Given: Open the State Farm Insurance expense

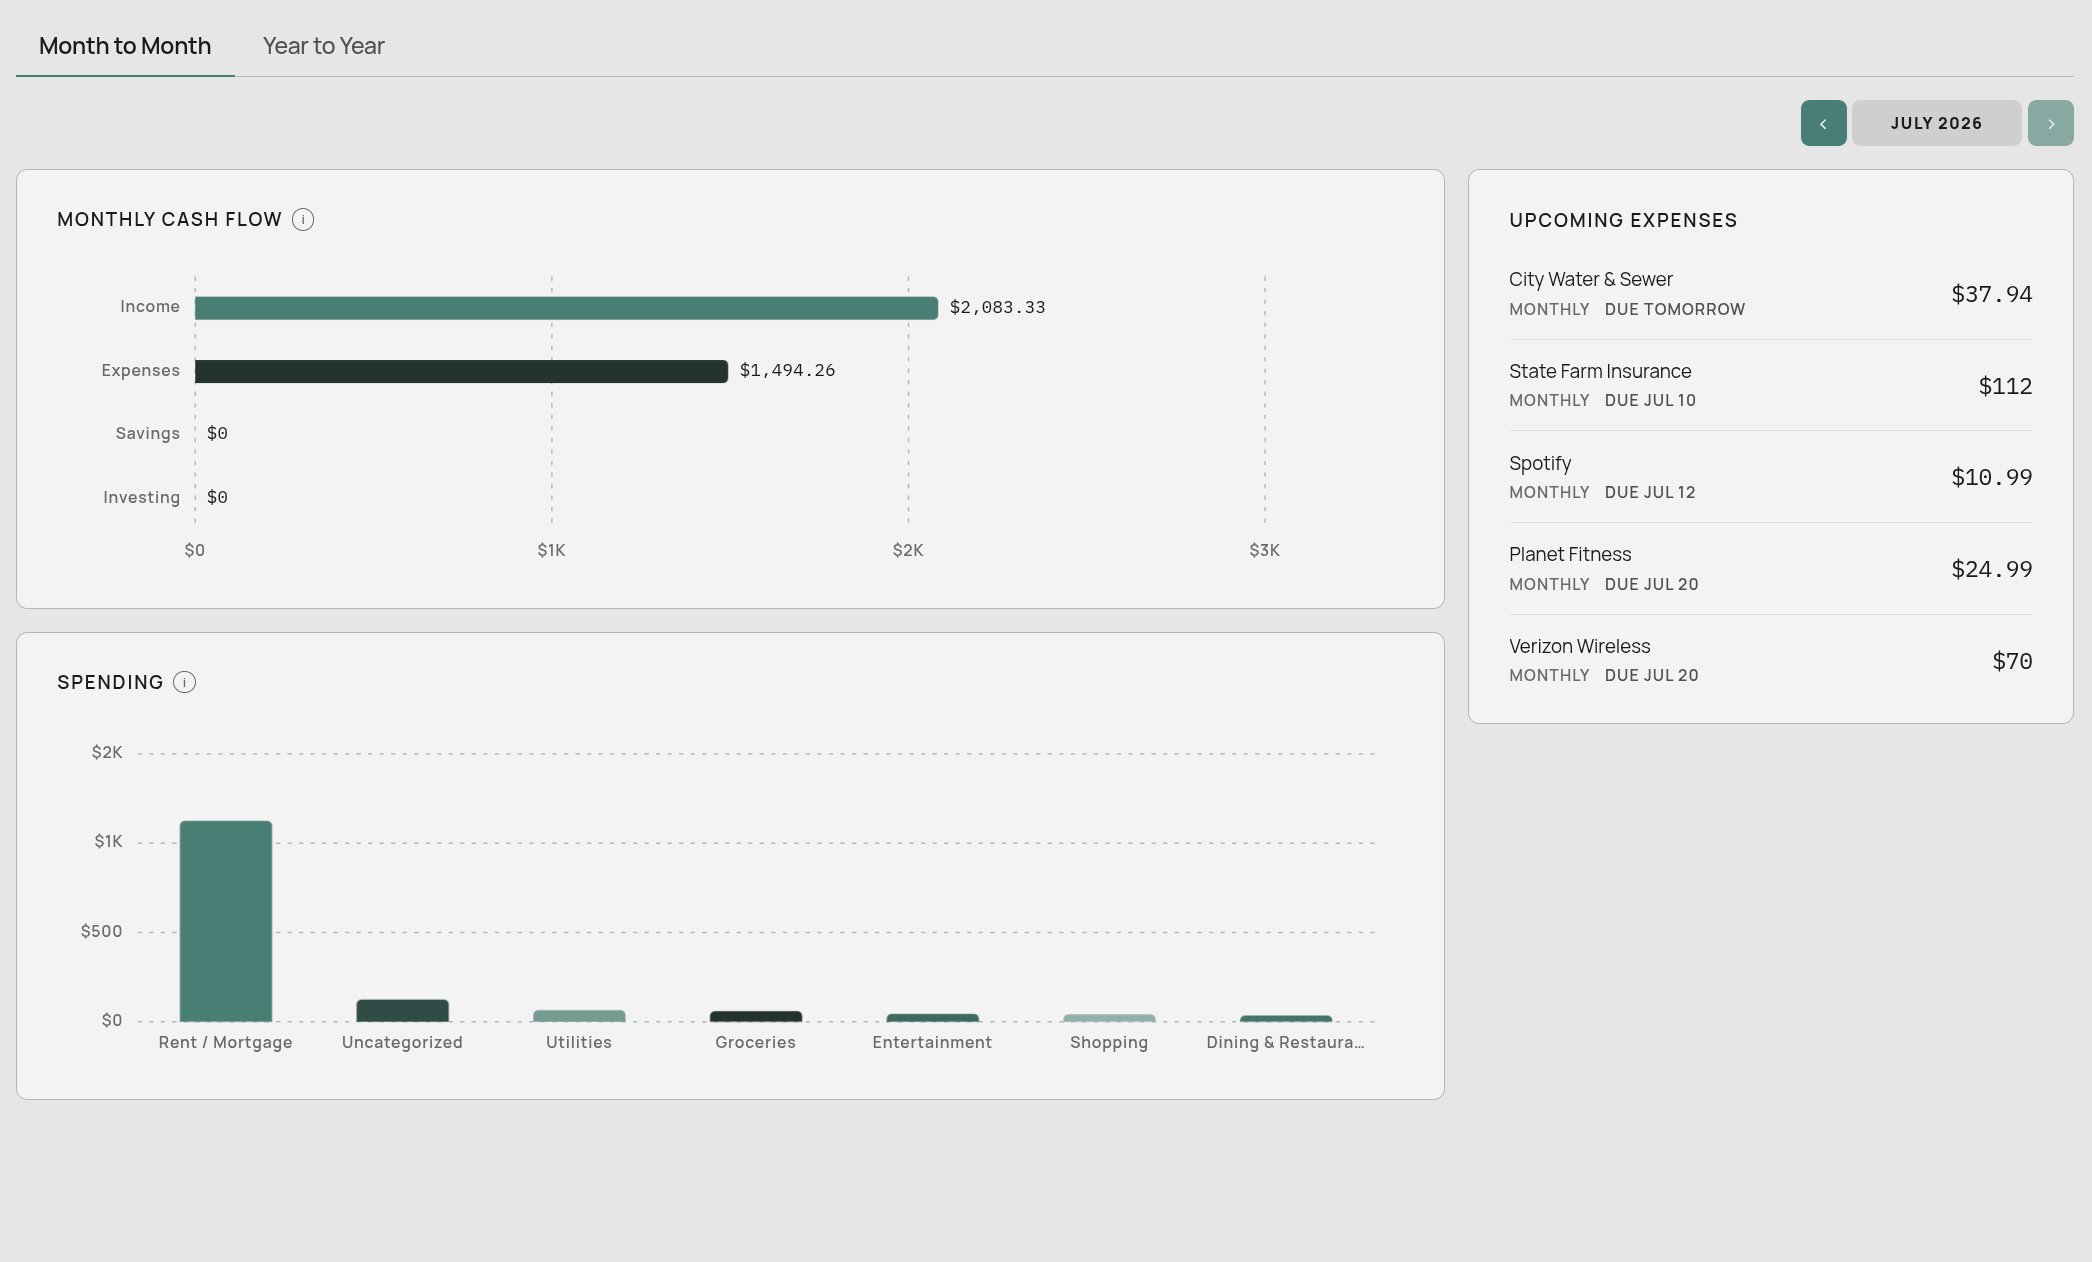Looking at the screenshot, I should pos(1770,385).
